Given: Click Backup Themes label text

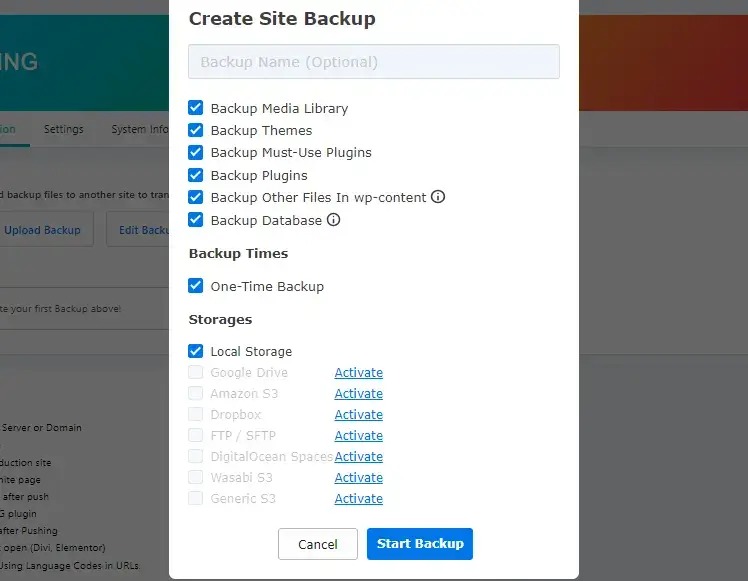Looking at the screenshot, I should click(x=261, y=130).
